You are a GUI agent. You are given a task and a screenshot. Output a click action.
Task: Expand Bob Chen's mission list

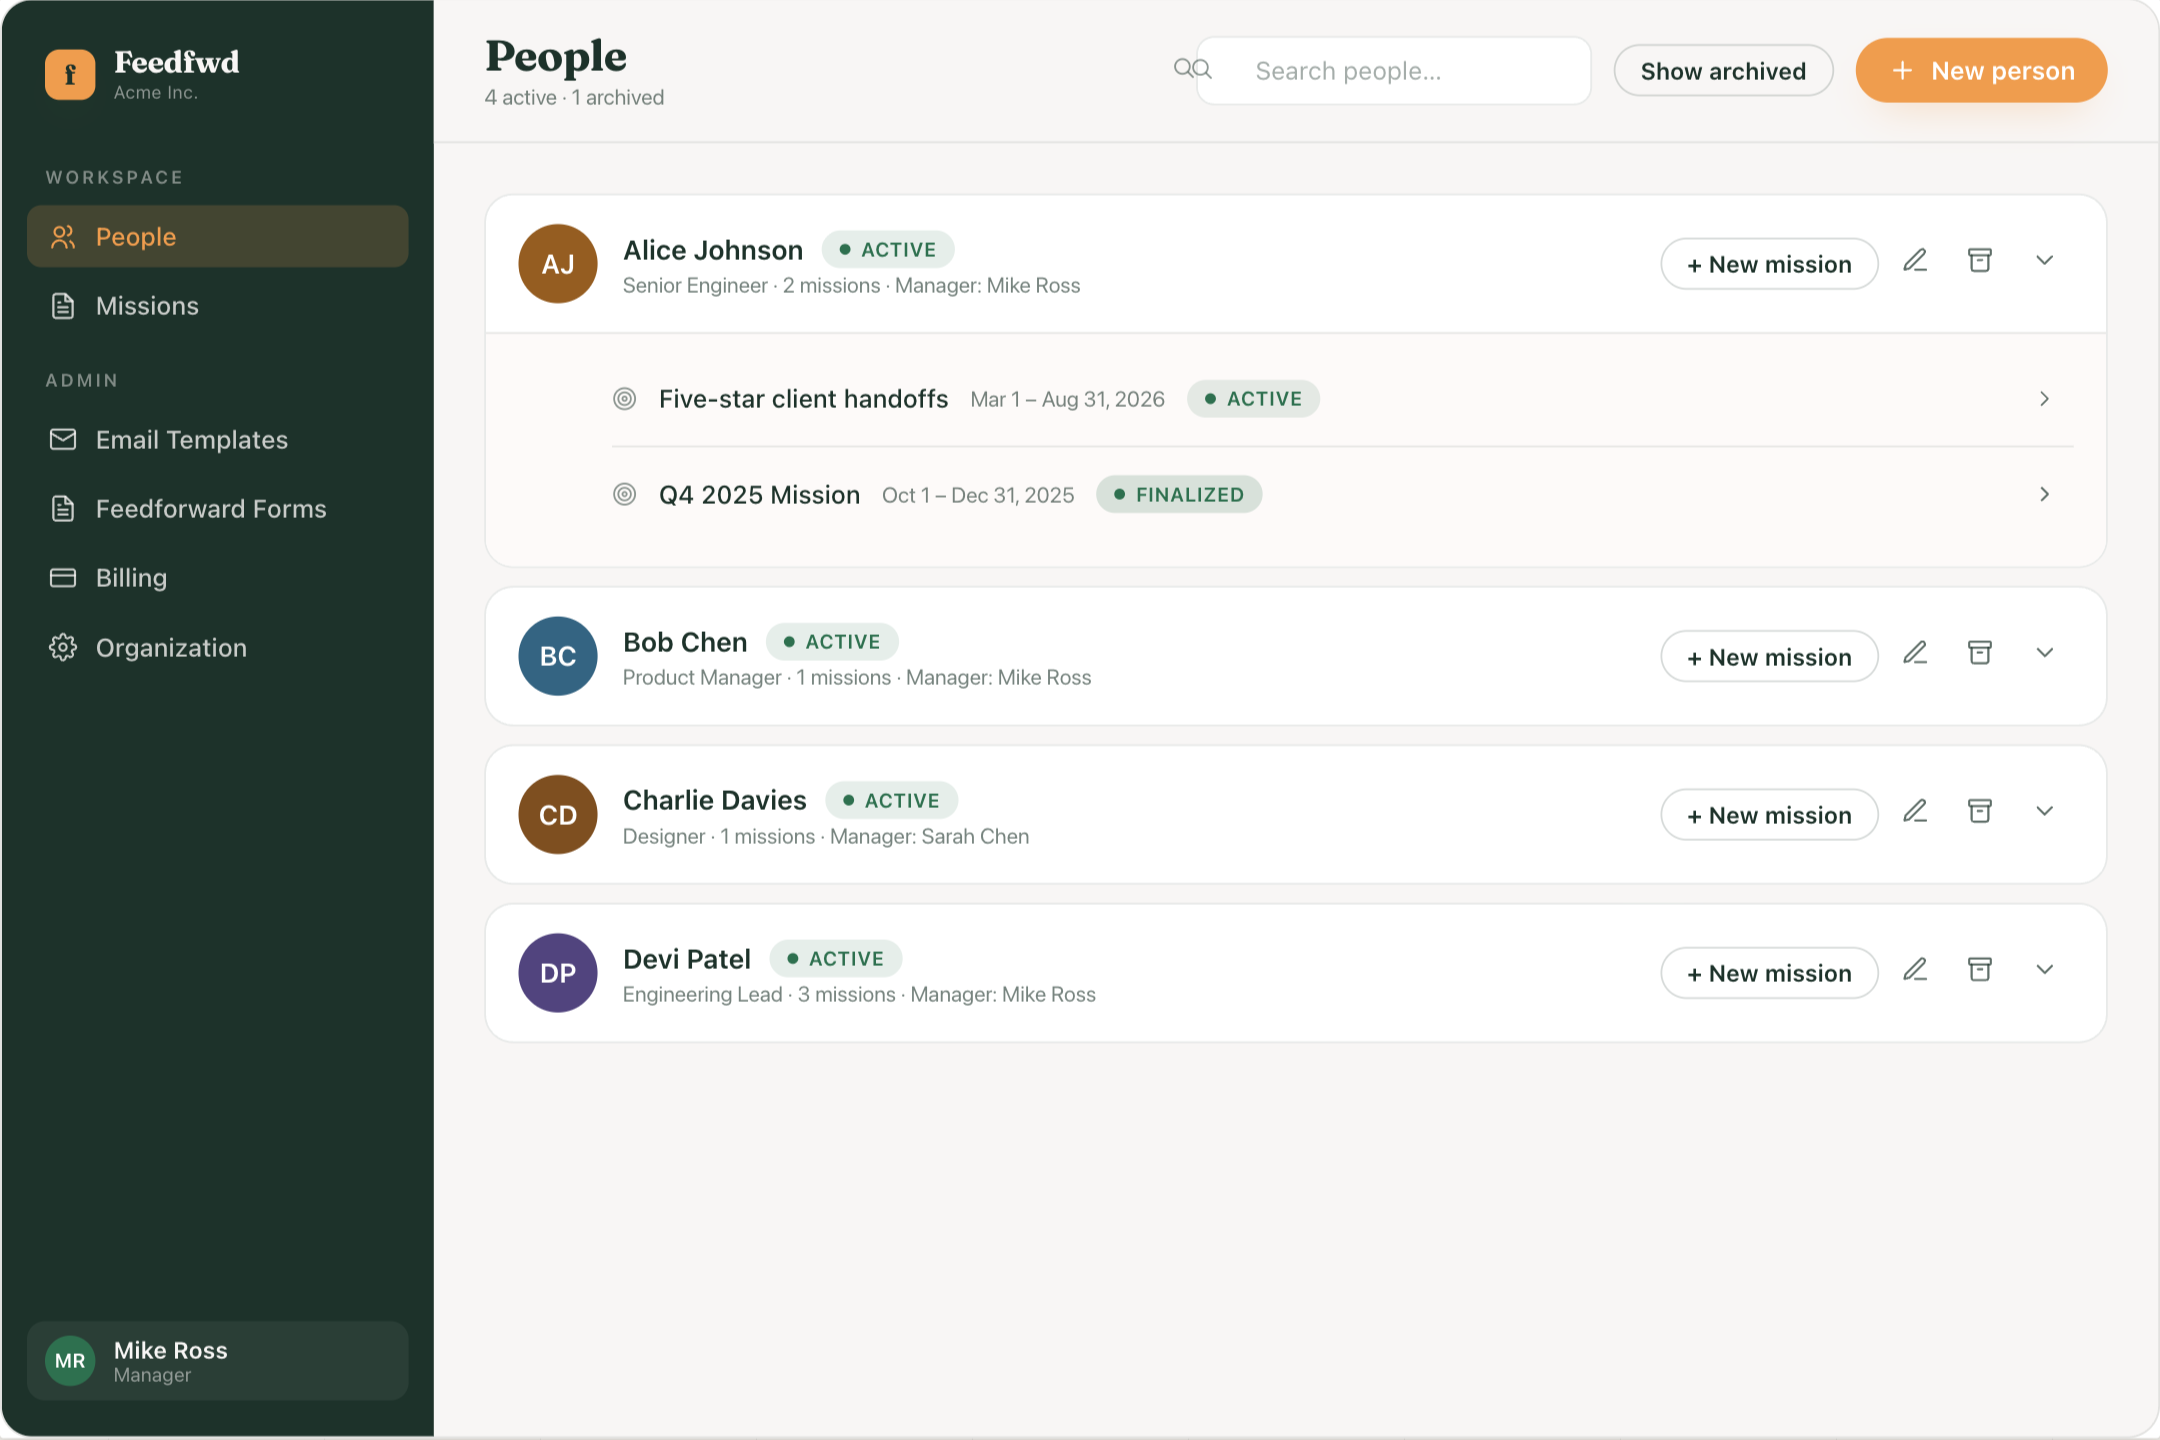[x=2045, y=653]
